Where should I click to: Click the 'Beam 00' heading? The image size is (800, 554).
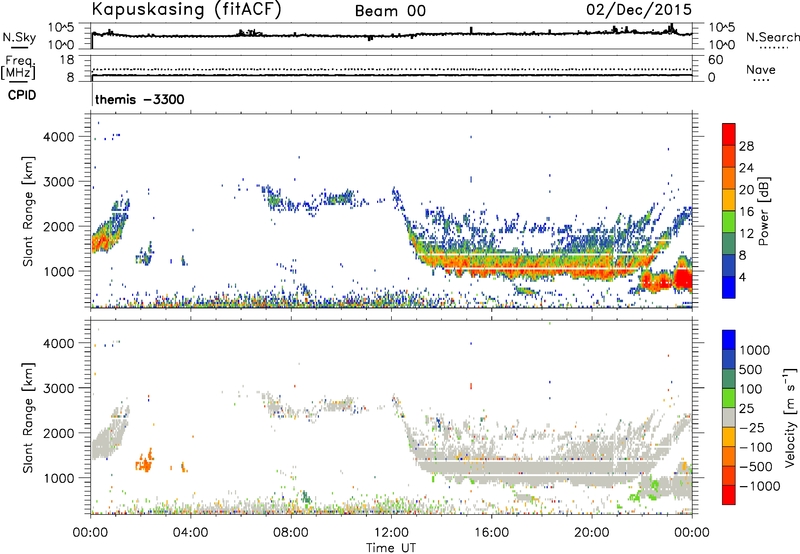pyautogui.click(x=390, y=11)
